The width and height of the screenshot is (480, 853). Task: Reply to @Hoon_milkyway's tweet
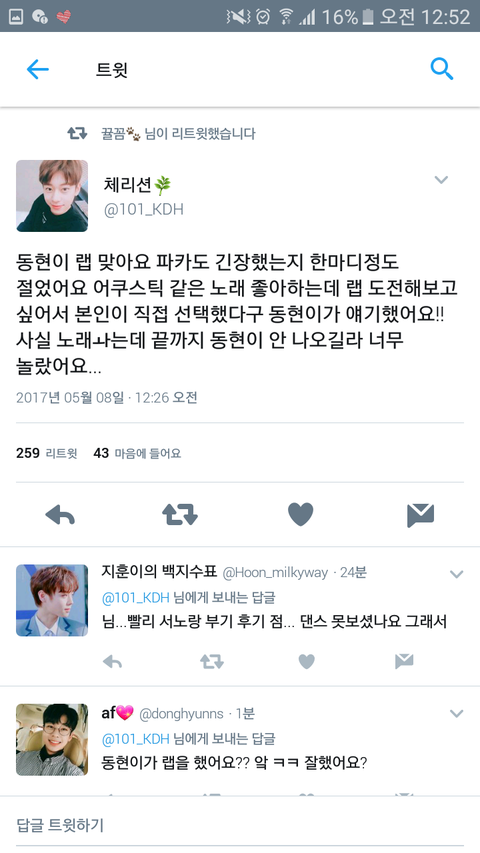click(112, 662)
